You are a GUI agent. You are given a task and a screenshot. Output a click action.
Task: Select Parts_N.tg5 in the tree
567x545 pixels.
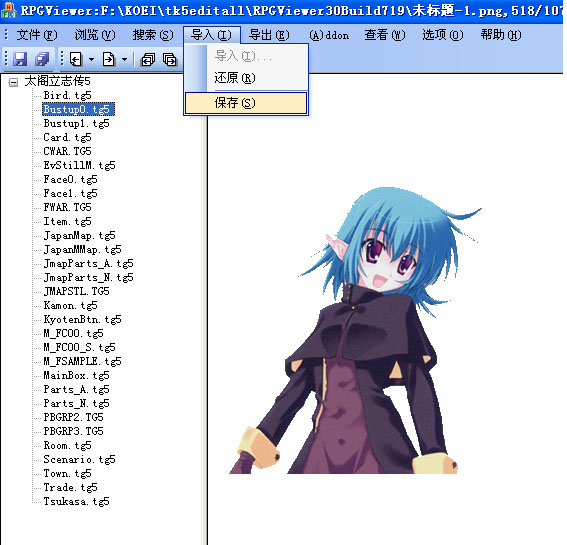pyautogui.click(x=76, y=404)
